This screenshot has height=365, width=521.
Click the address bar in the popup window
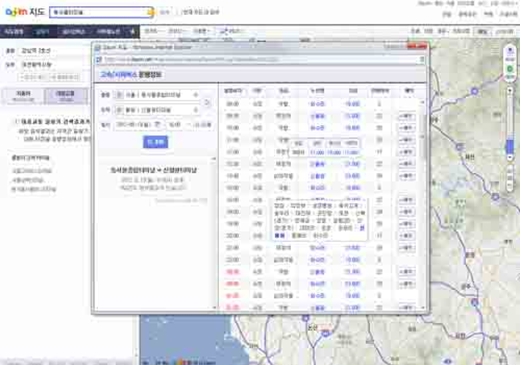[260, 60]
